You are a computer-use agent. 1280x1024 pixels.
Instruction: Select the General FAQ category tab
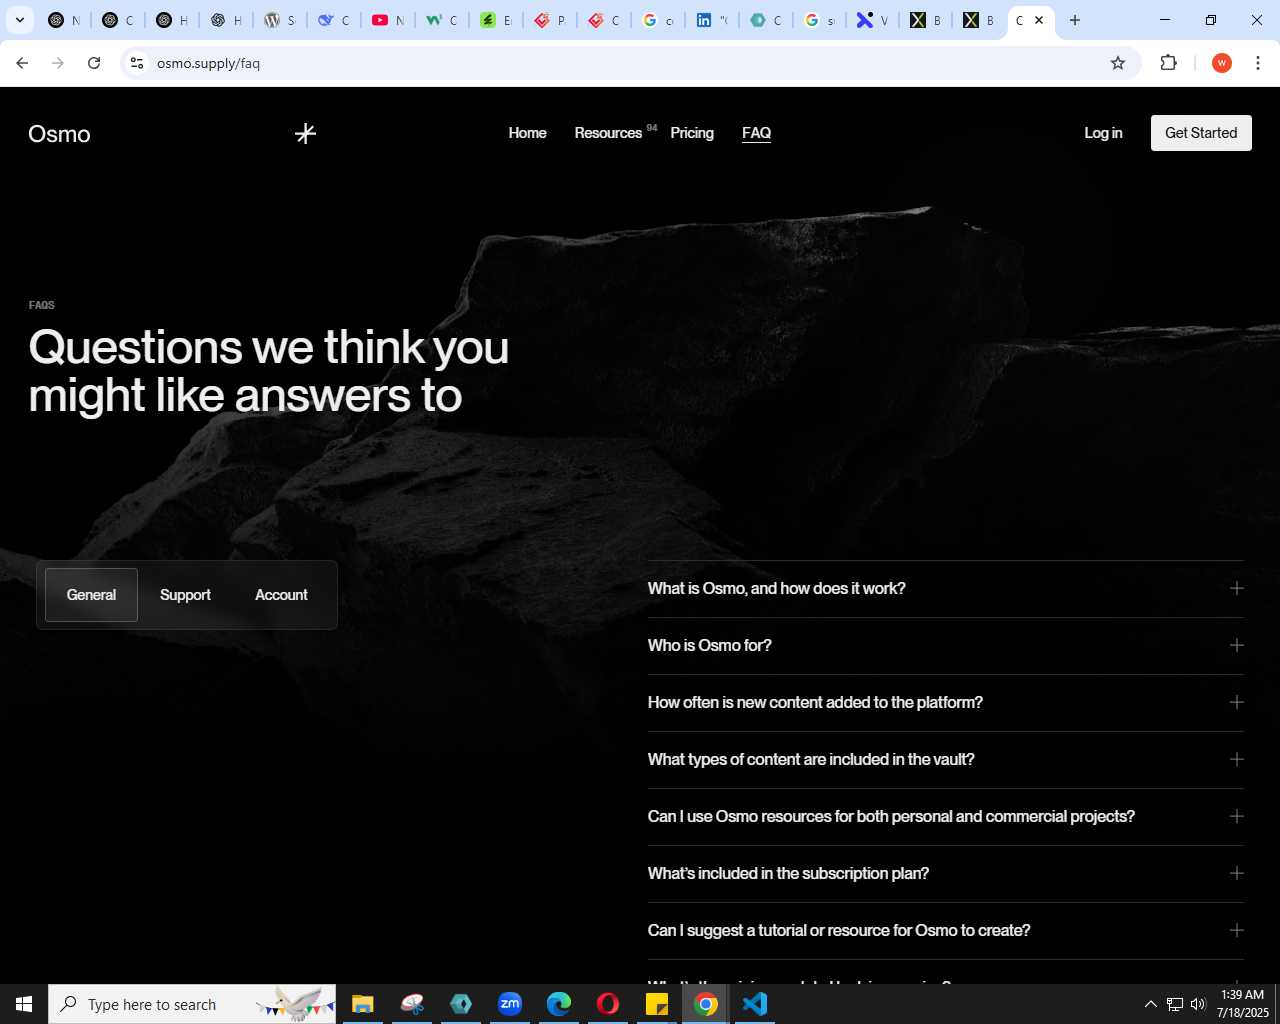tap(91, 595)
